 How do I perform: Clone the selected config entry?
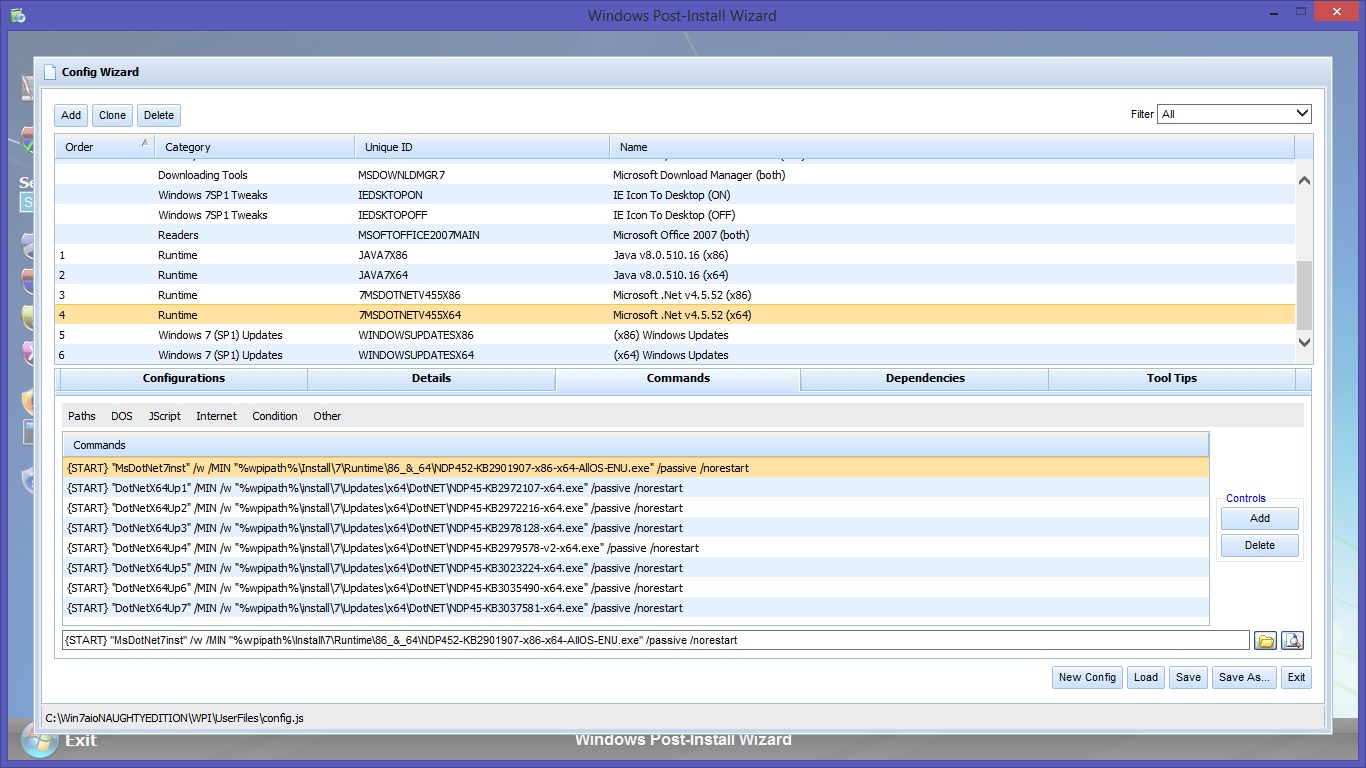coord(112,115)
